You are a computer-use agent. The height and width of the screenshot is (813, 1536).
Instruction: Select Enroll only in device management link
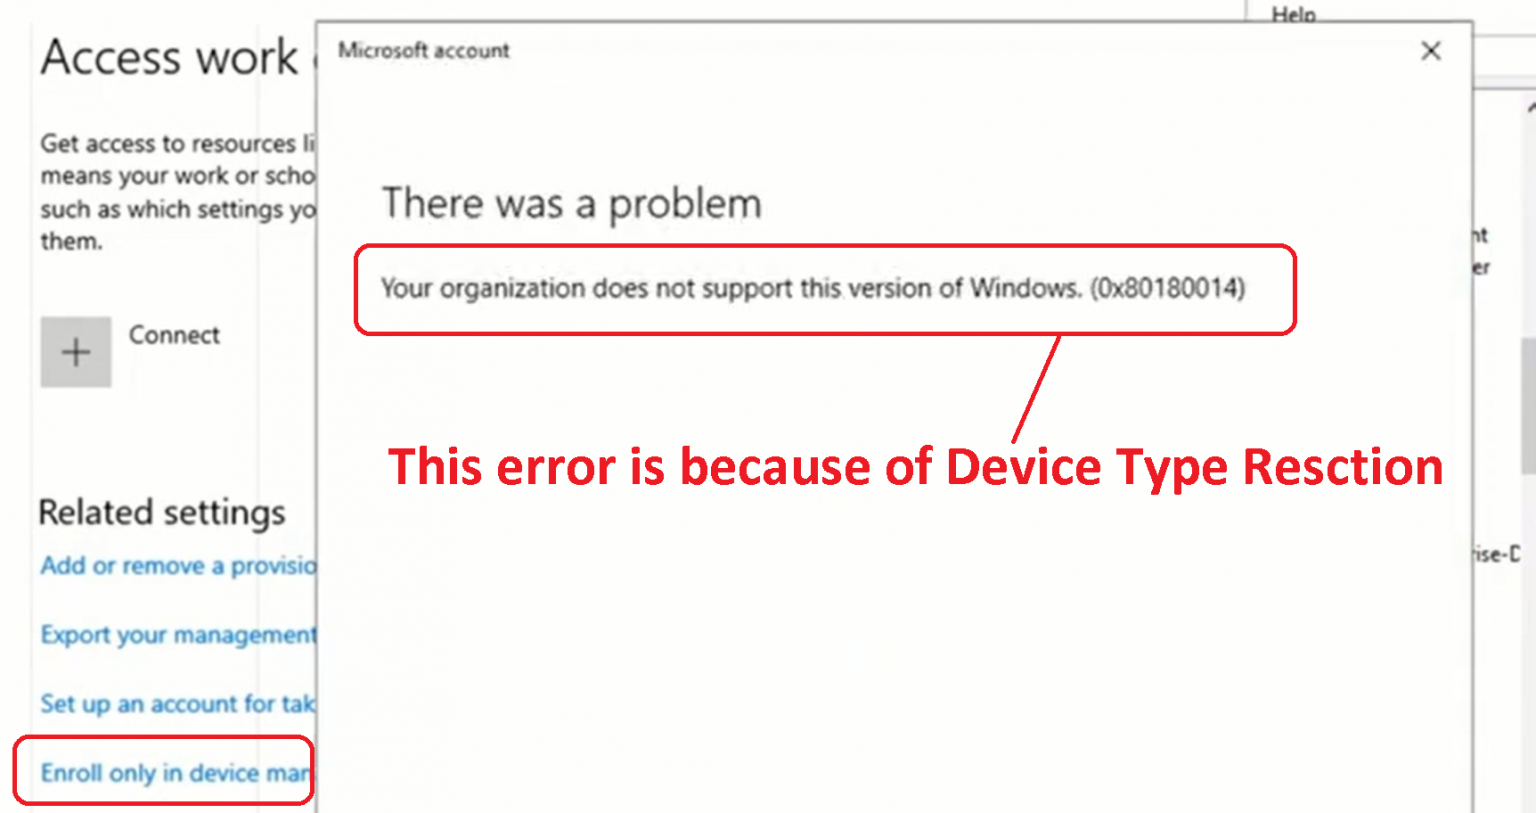174,773
